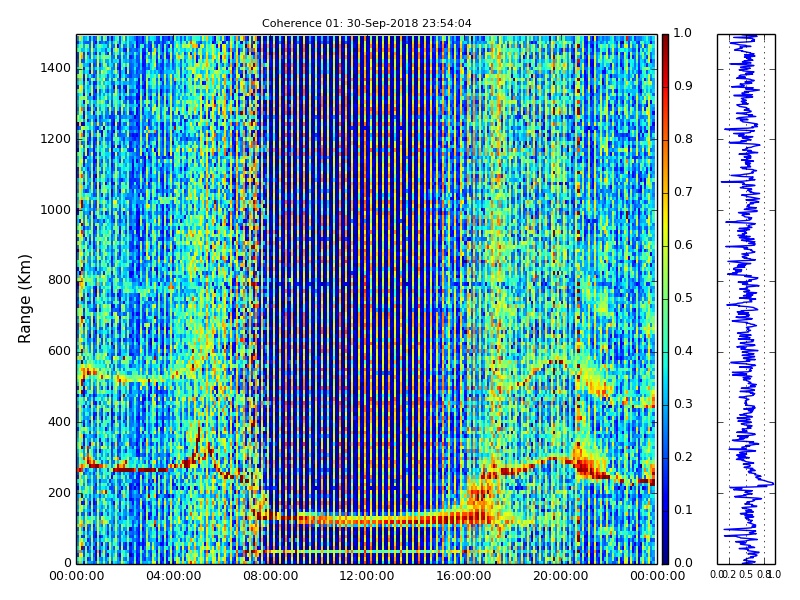800x600 pixels.
Task: Click the 04:00:00 time tick label
Action: point(173,576)
